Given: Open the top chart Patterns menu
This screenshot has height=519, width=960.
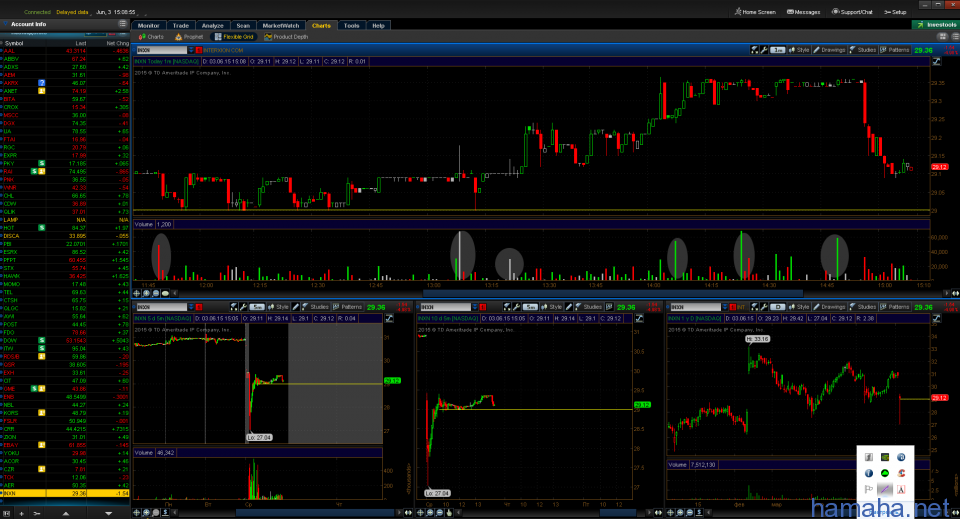Looking at the screenshot, I should 895,50.
